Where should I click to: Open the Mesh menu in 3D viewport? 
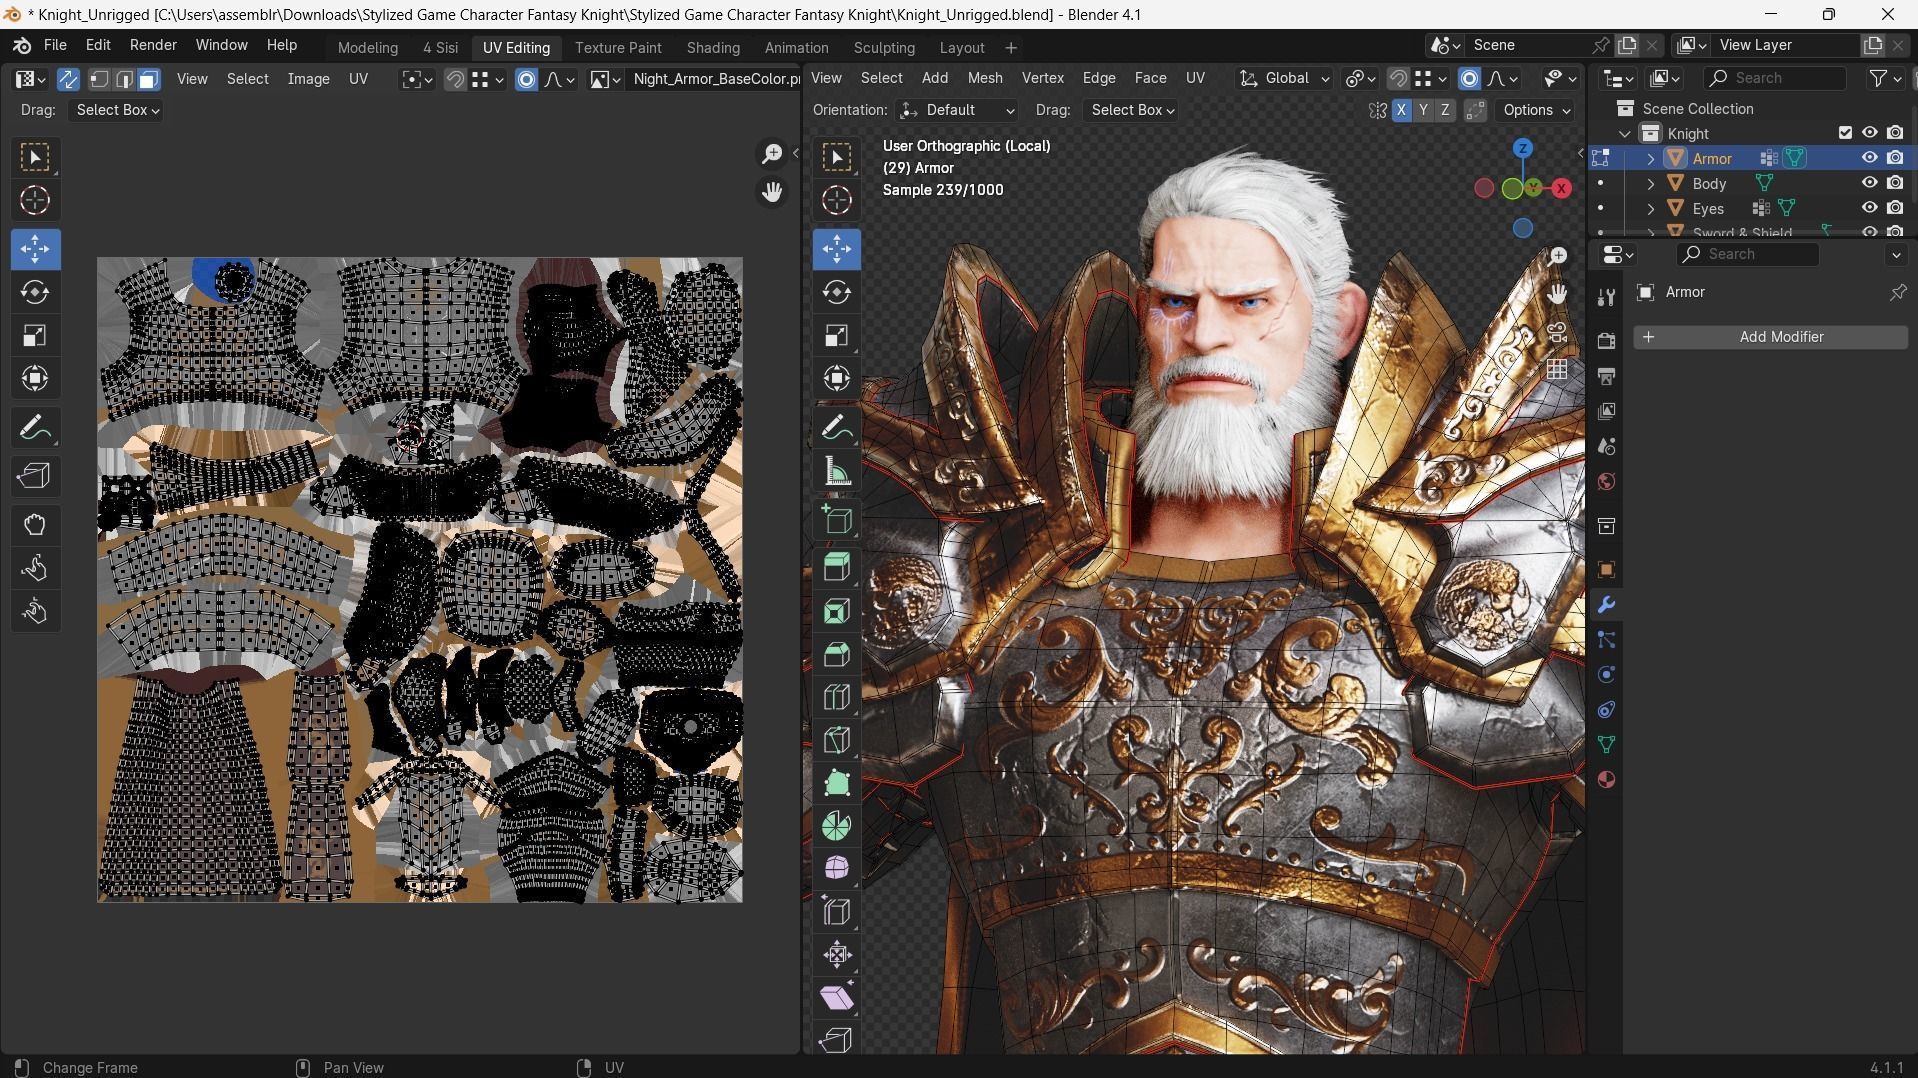point(984,78)
